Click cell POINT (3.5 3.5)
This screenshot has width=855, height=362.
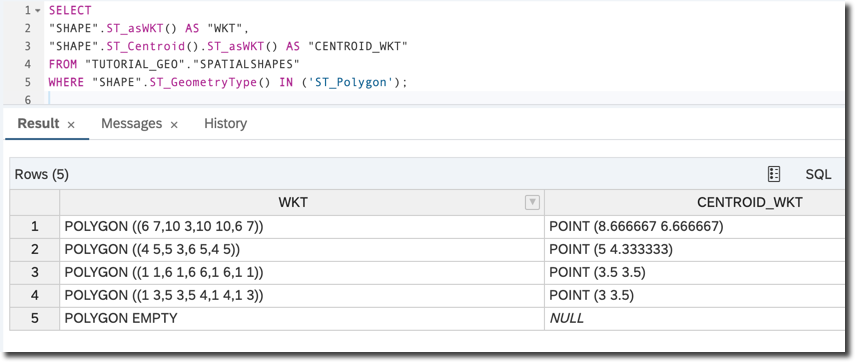coord(694,273)
